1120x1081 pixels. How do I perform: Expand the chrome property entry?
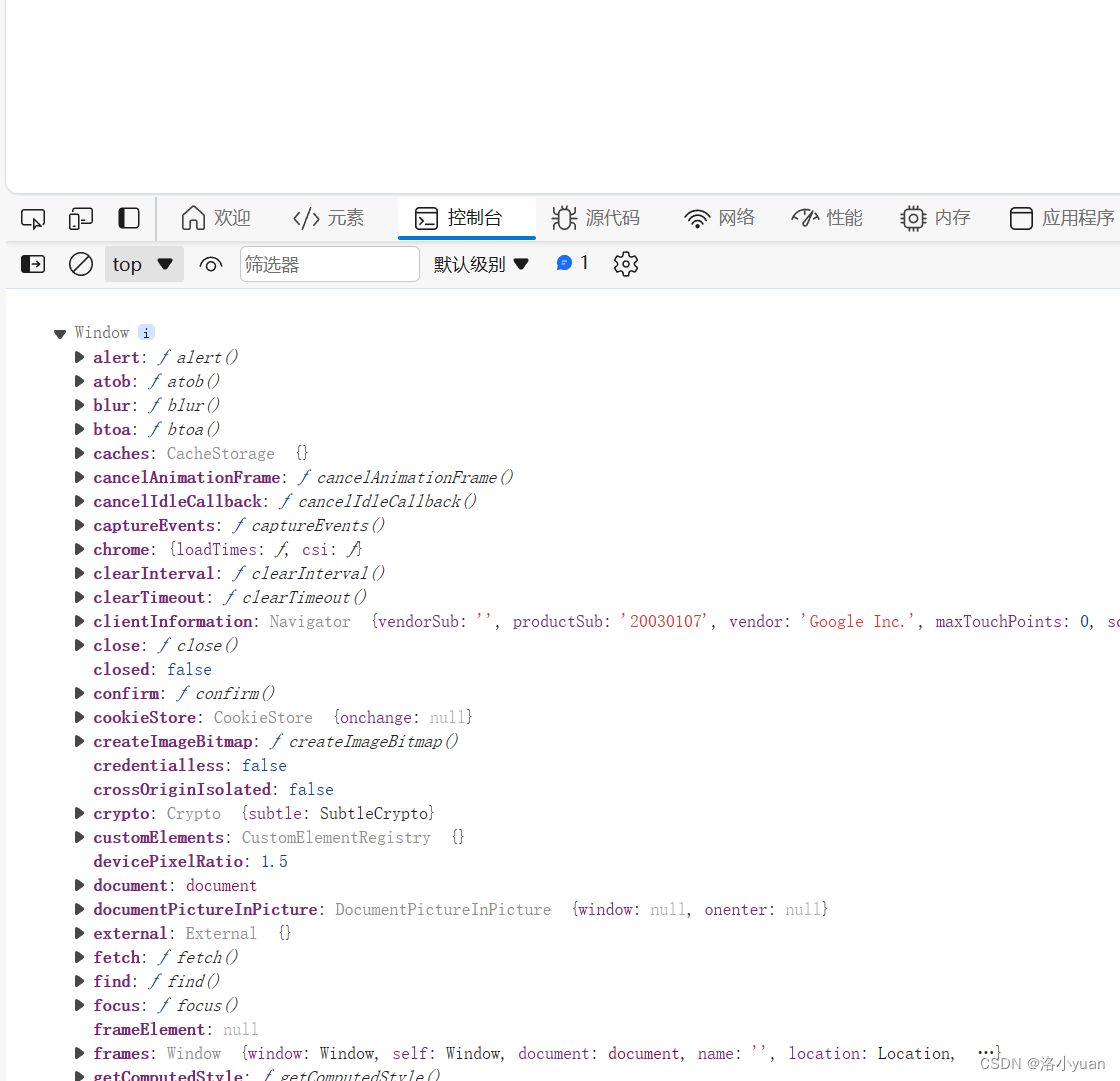[79, 549]
